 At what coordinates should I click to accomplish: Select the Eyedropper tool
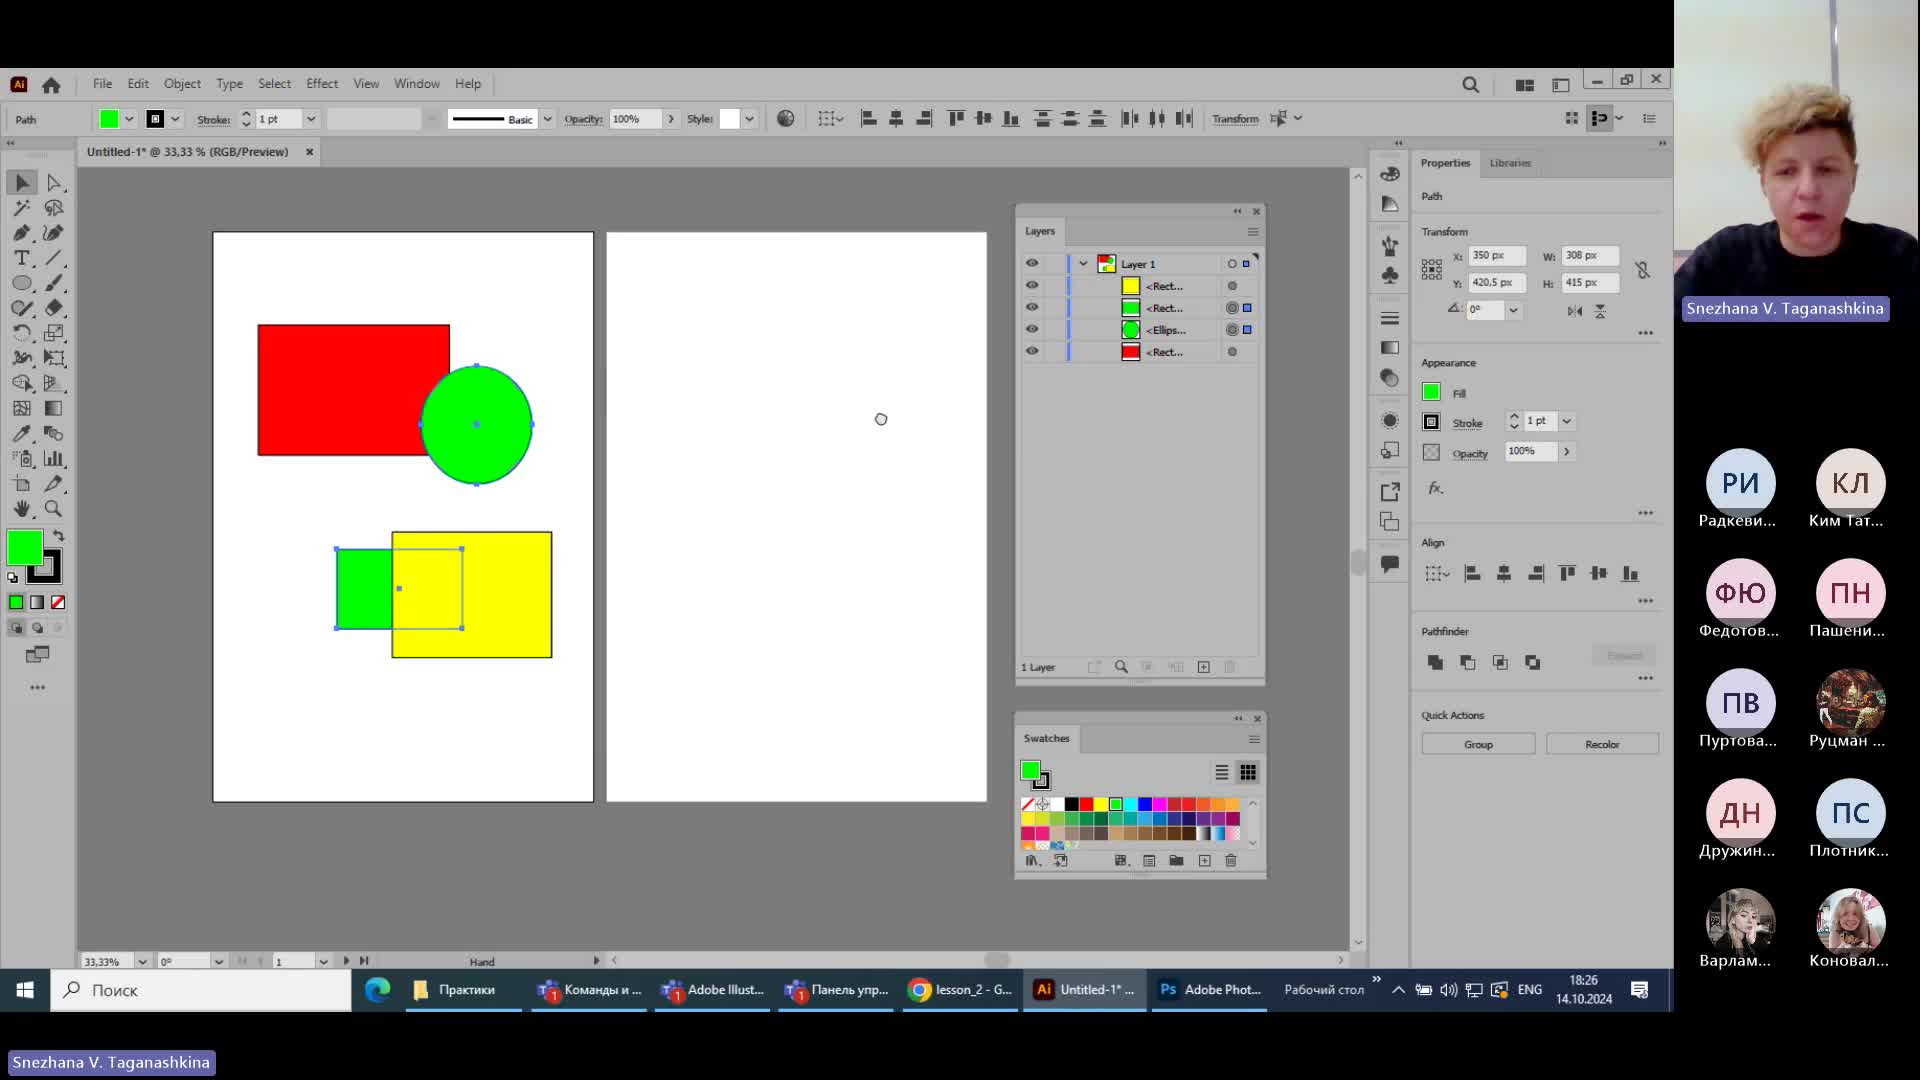tap(22, 433)
